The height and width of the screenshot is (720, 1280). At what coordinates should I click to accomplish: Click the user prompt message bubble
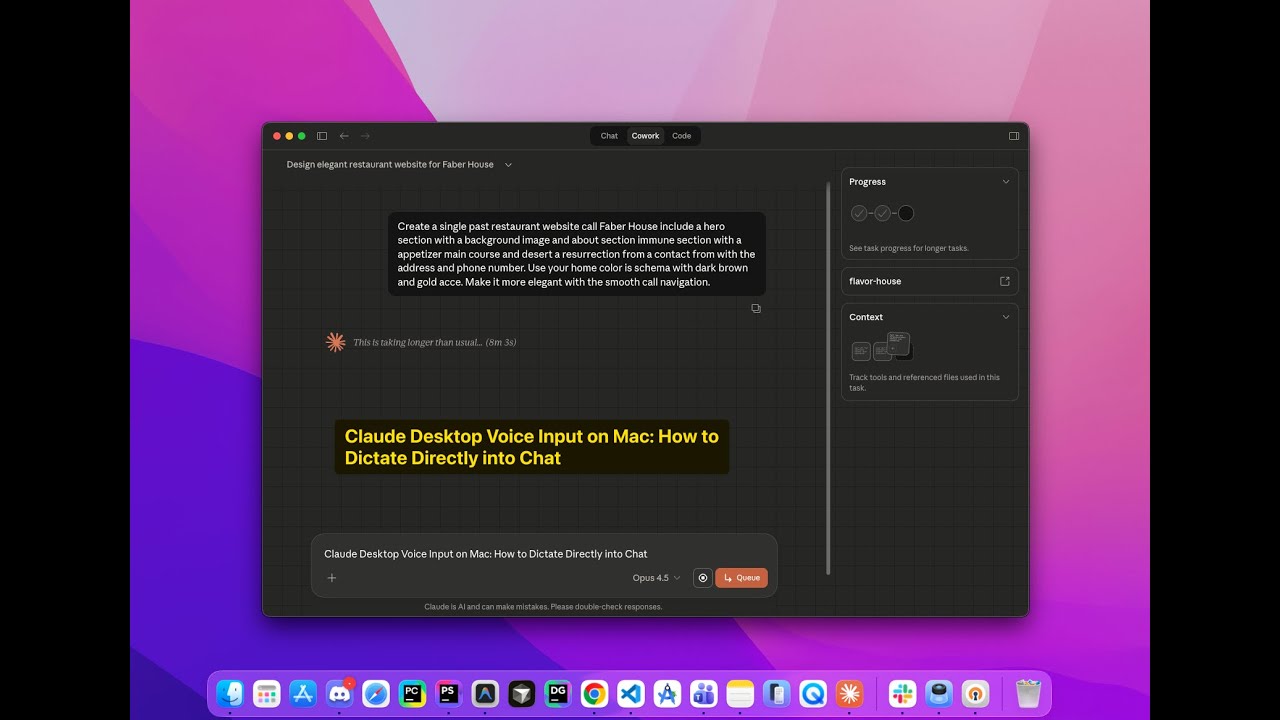point(577,254)
